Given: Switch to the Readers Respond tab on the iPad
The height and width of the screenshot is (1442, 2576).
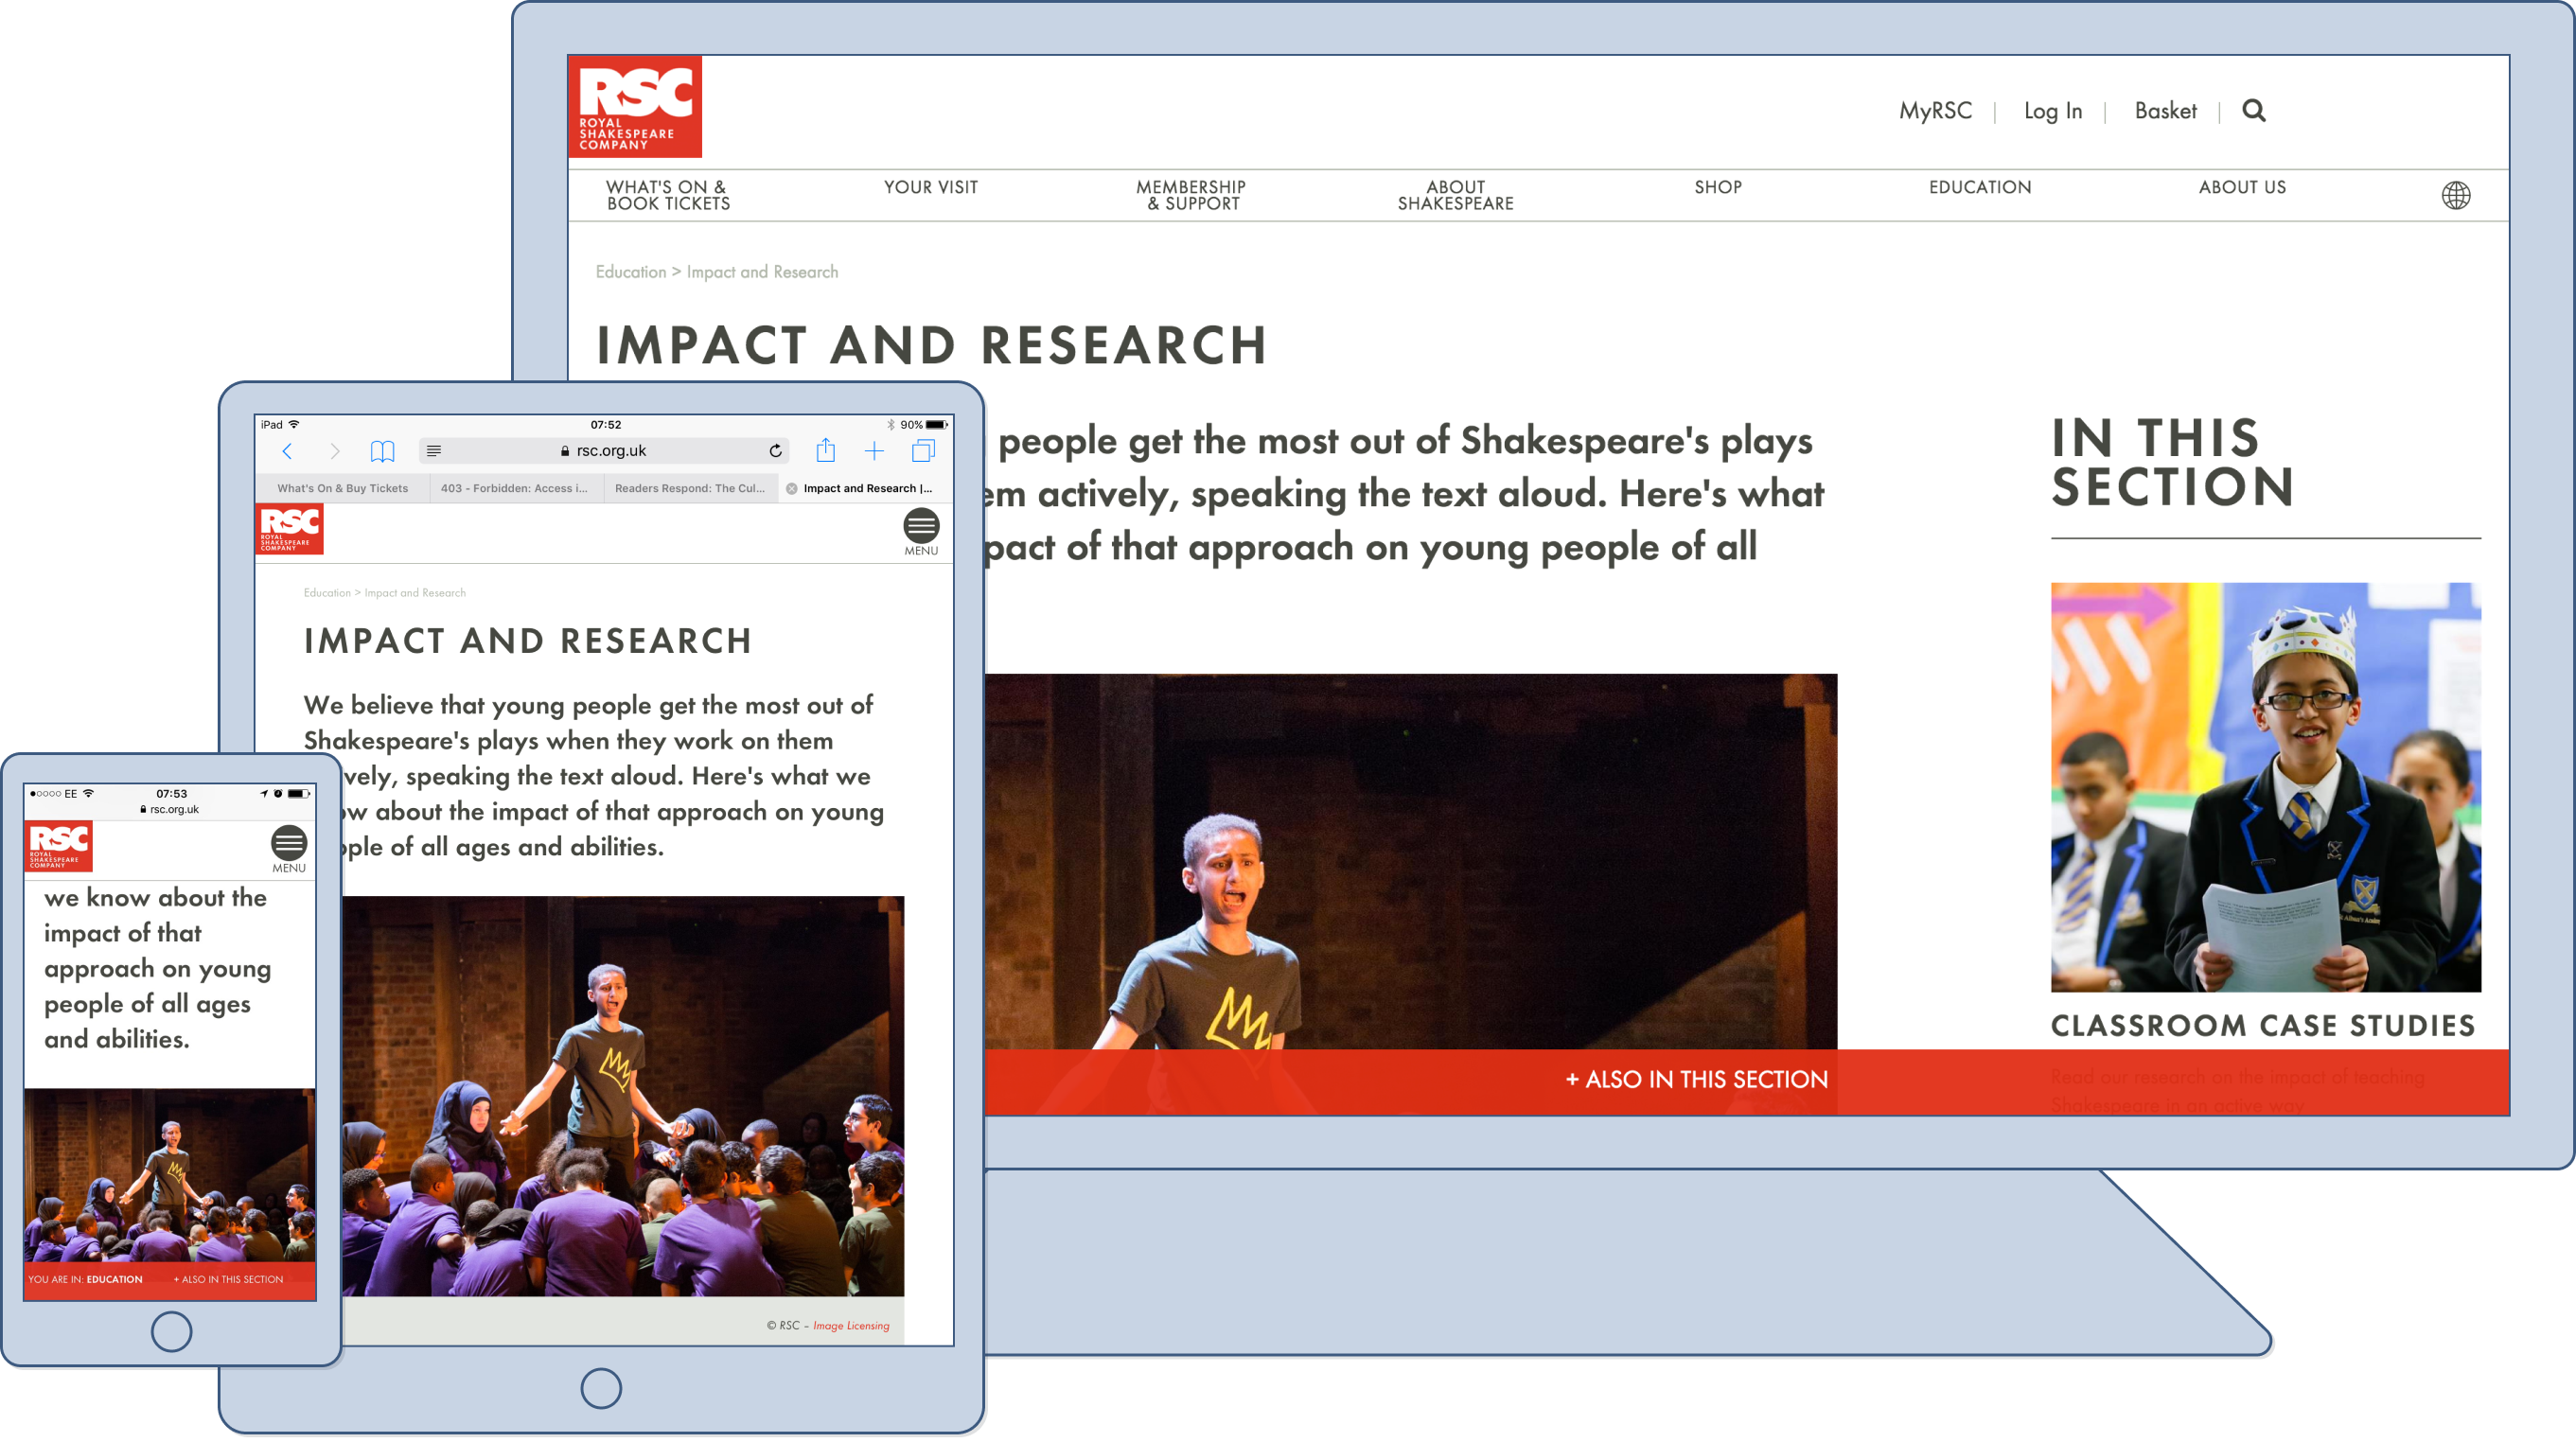Looking at the screenshot, I should click(689, 488).
